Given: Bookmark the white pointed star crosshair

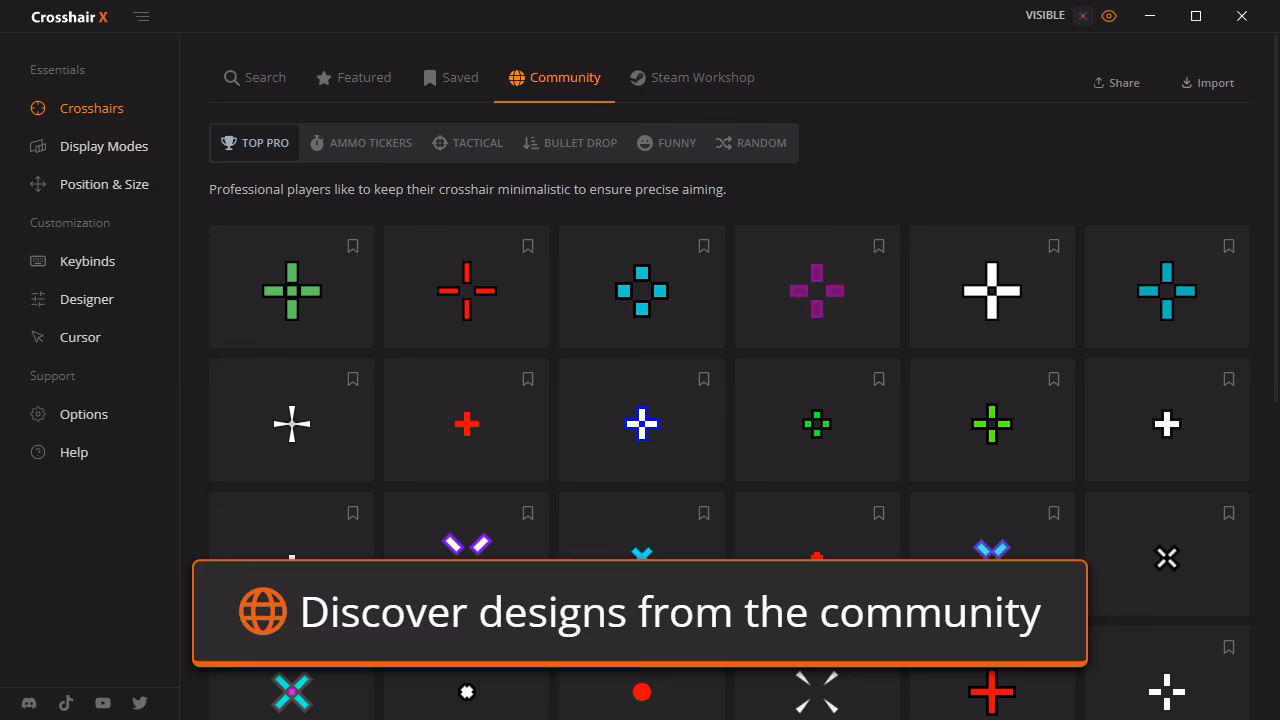Looking at the screenshot, I should click(x=353, y=379).
